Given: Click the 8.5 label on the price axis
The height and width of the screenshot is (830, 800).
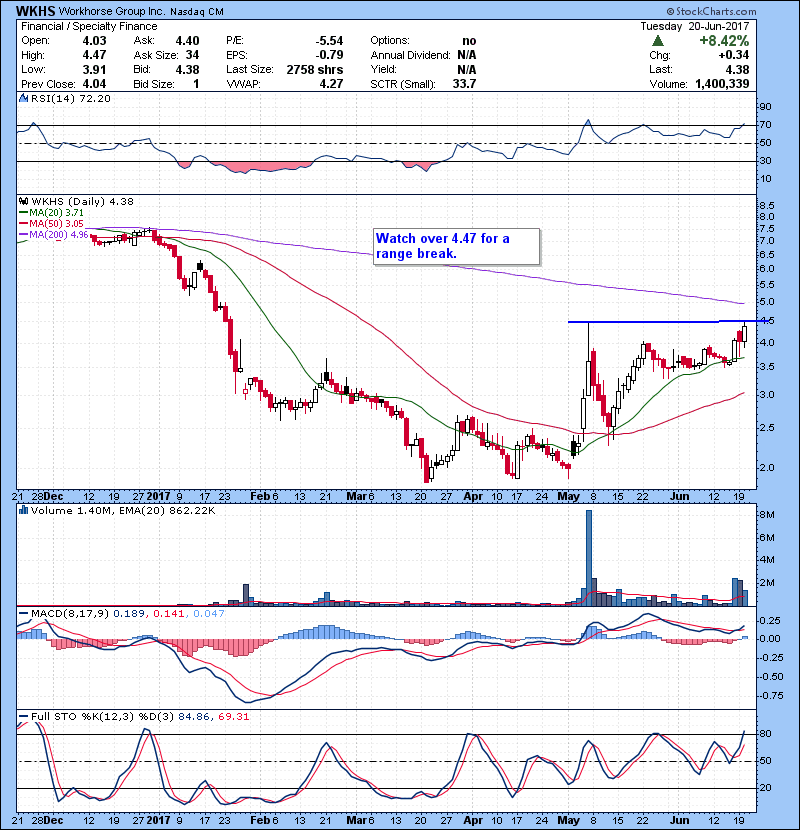Looking at the screenshot, I should point(766,205).
